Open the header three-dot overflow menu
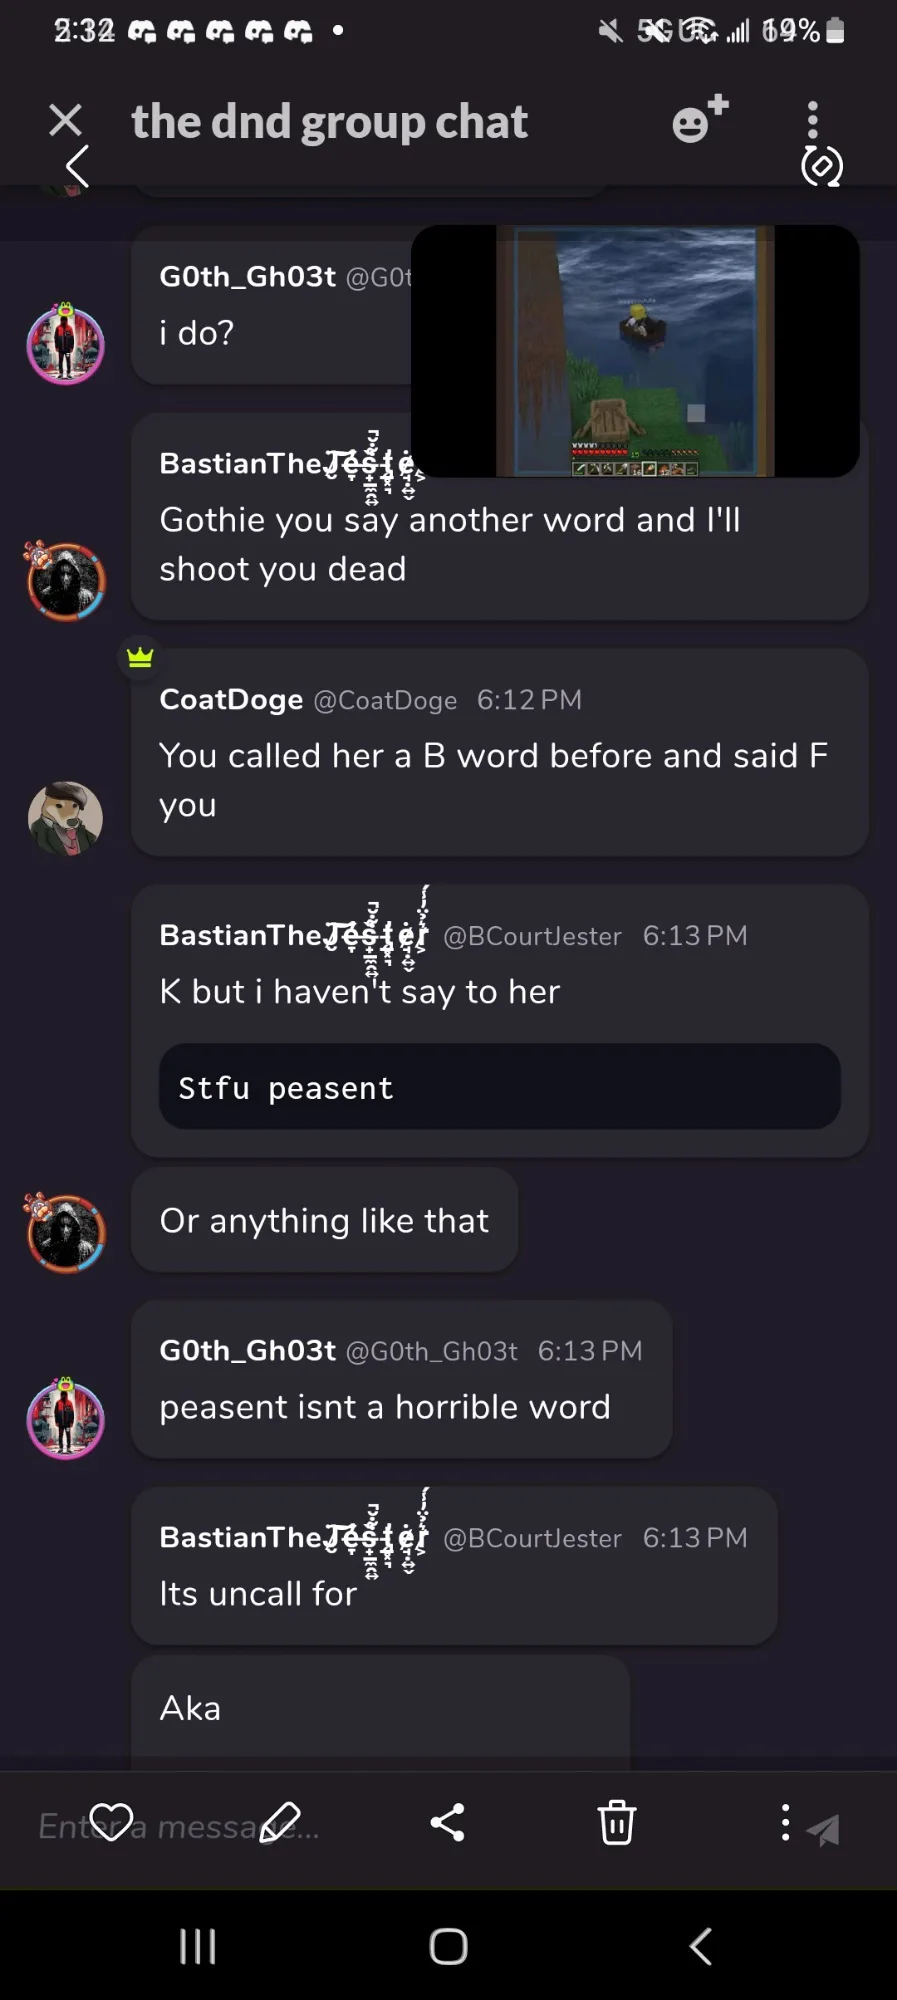Image resolution: width=897 pixels, height=2000 pixels. pos(812,119)
